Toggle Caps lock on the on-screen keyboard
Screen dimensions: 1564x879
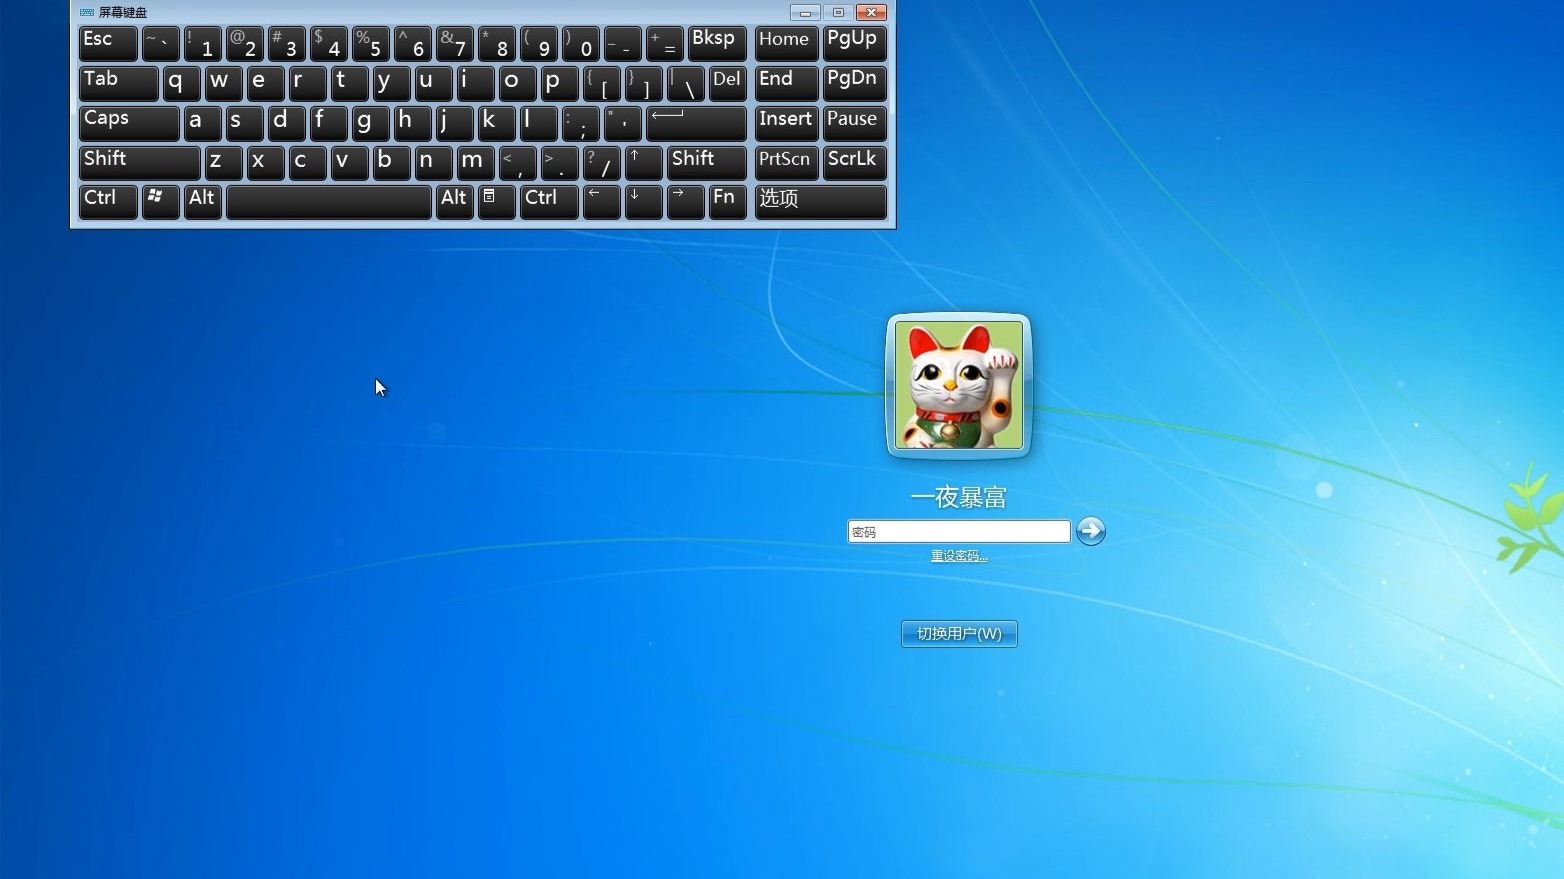pos(128,123)
